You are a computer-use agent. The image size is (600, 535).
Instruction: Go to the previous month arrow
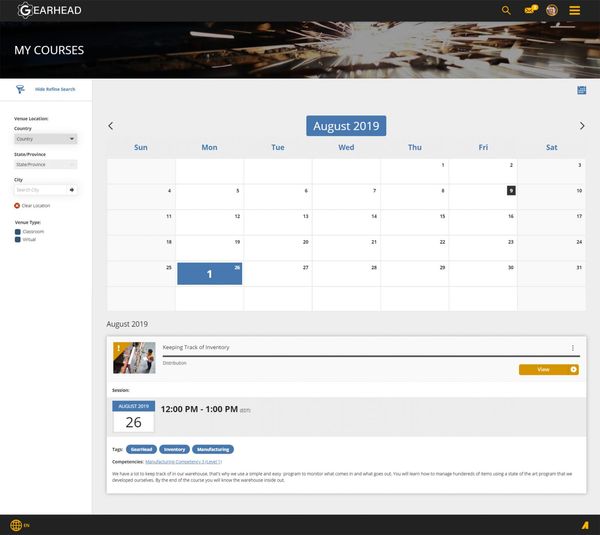(x=111, y=126)
